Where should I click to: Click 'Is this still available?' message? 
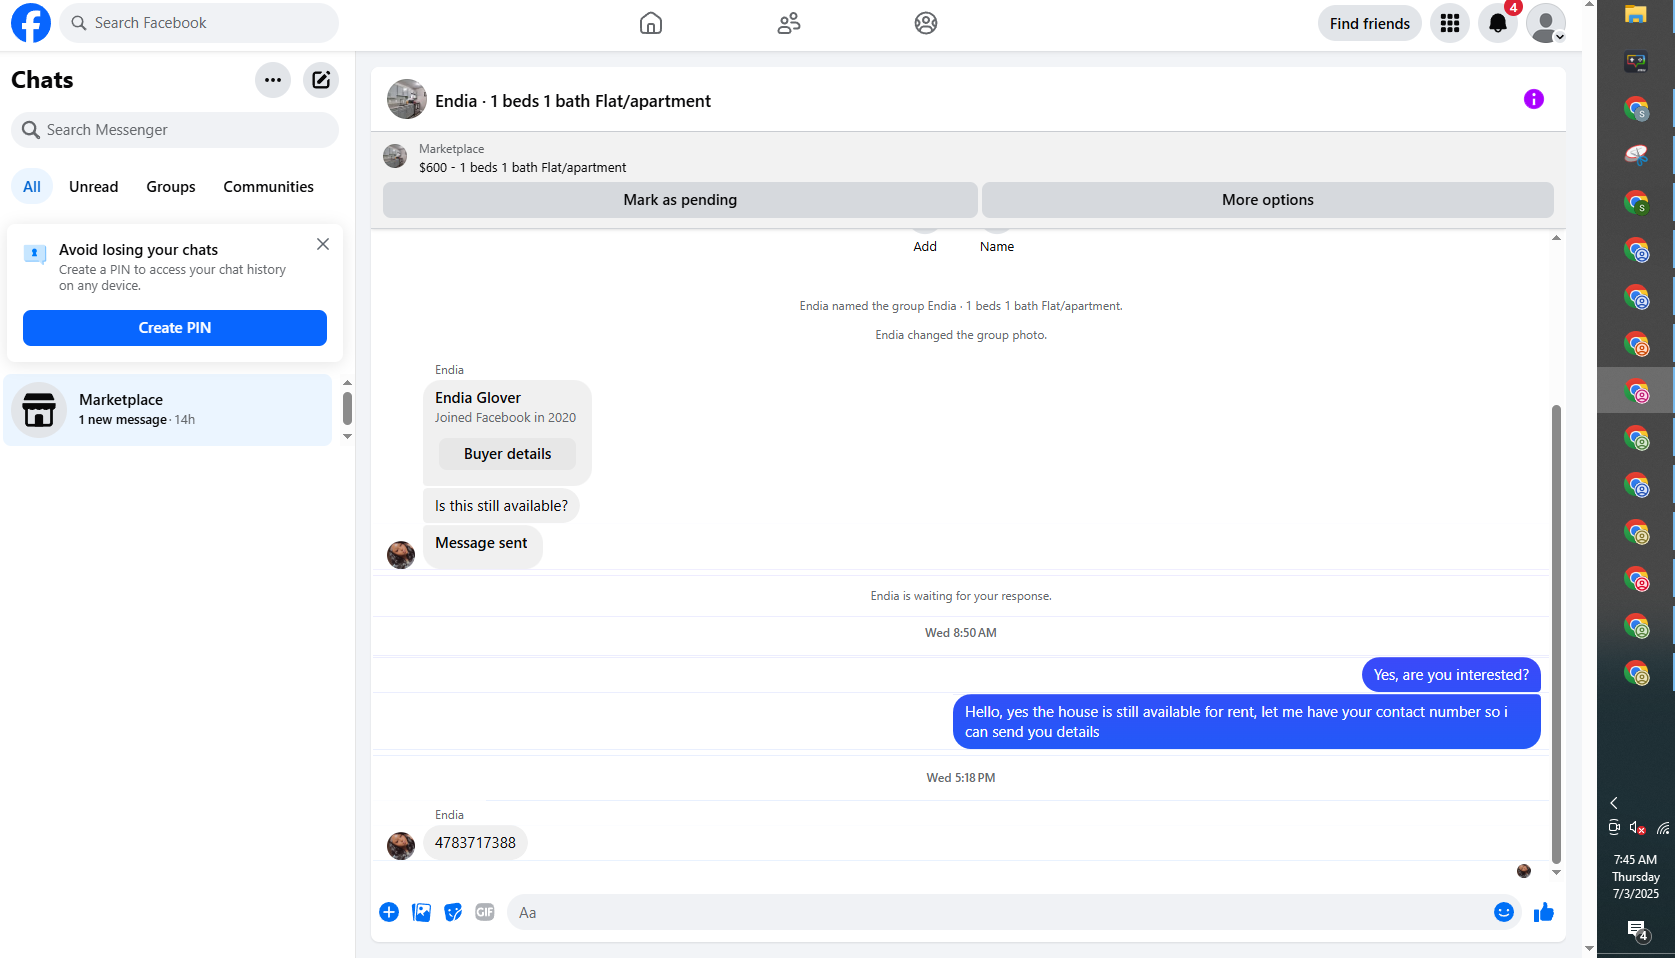click(x=501, y=506)
